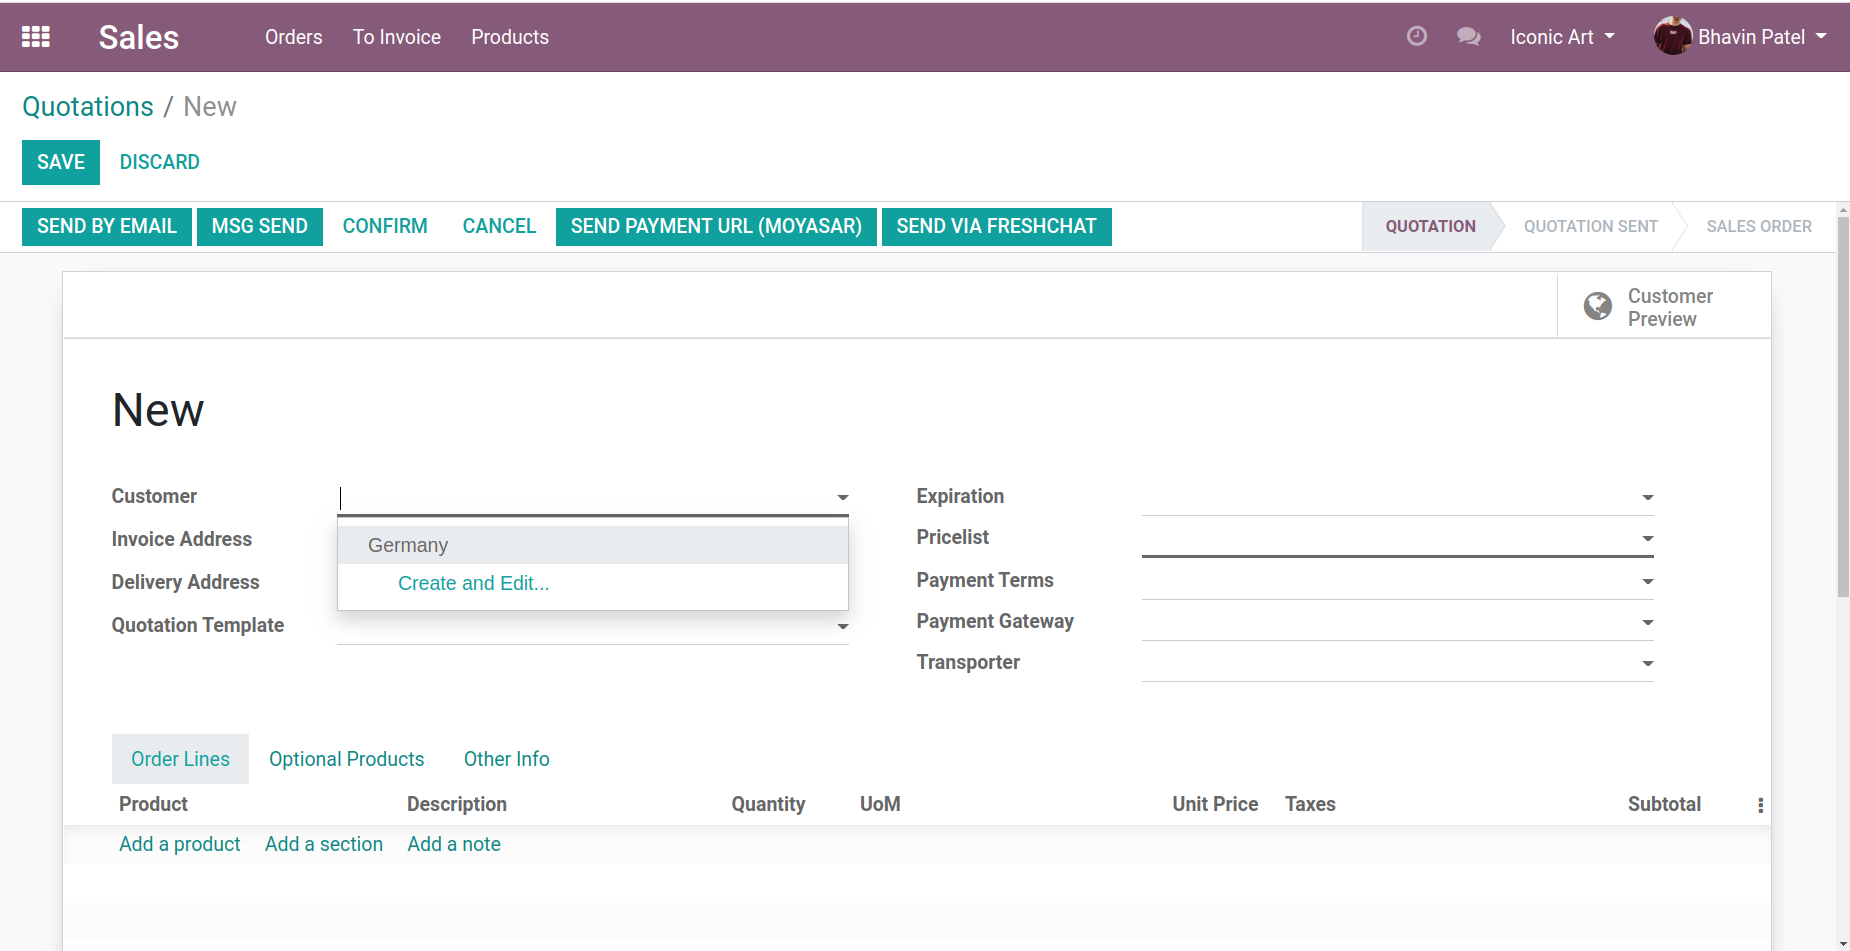1850x951 pixels.
Task: Open order lines column options kebab icon
Action: coord(1760,805)
